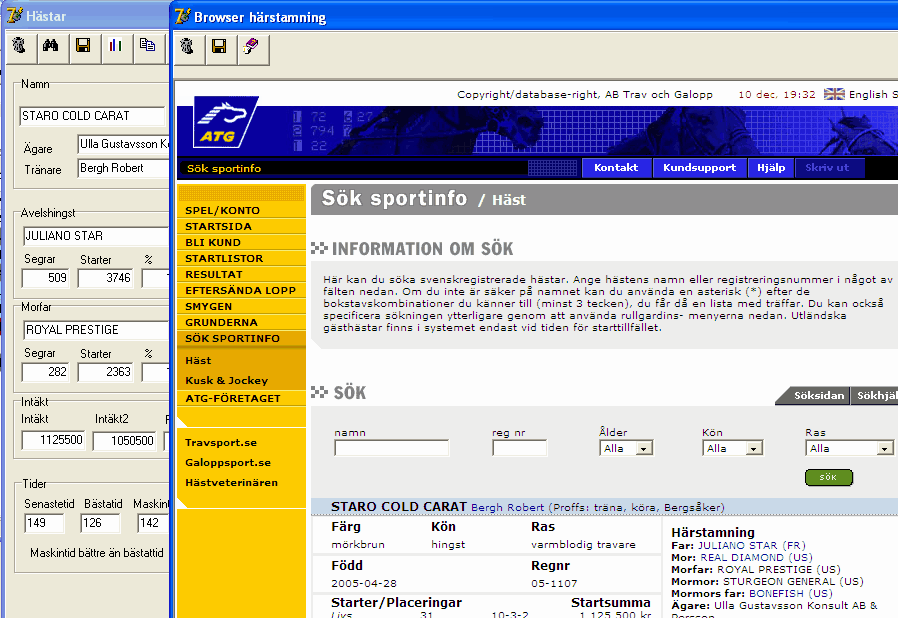Click the Namn field with STARO COLD CARAT
This screenshot has height=618, width=898.
tap(92, 116)
